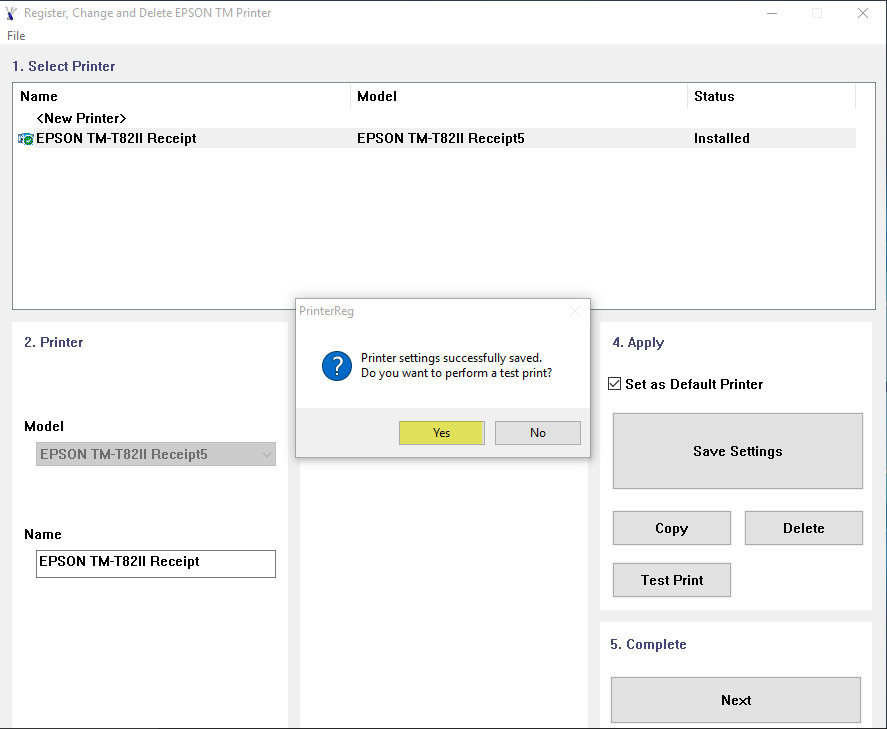The image size is (887, 729).
Task: Click the Test Print button
Action: coord(671,580)
